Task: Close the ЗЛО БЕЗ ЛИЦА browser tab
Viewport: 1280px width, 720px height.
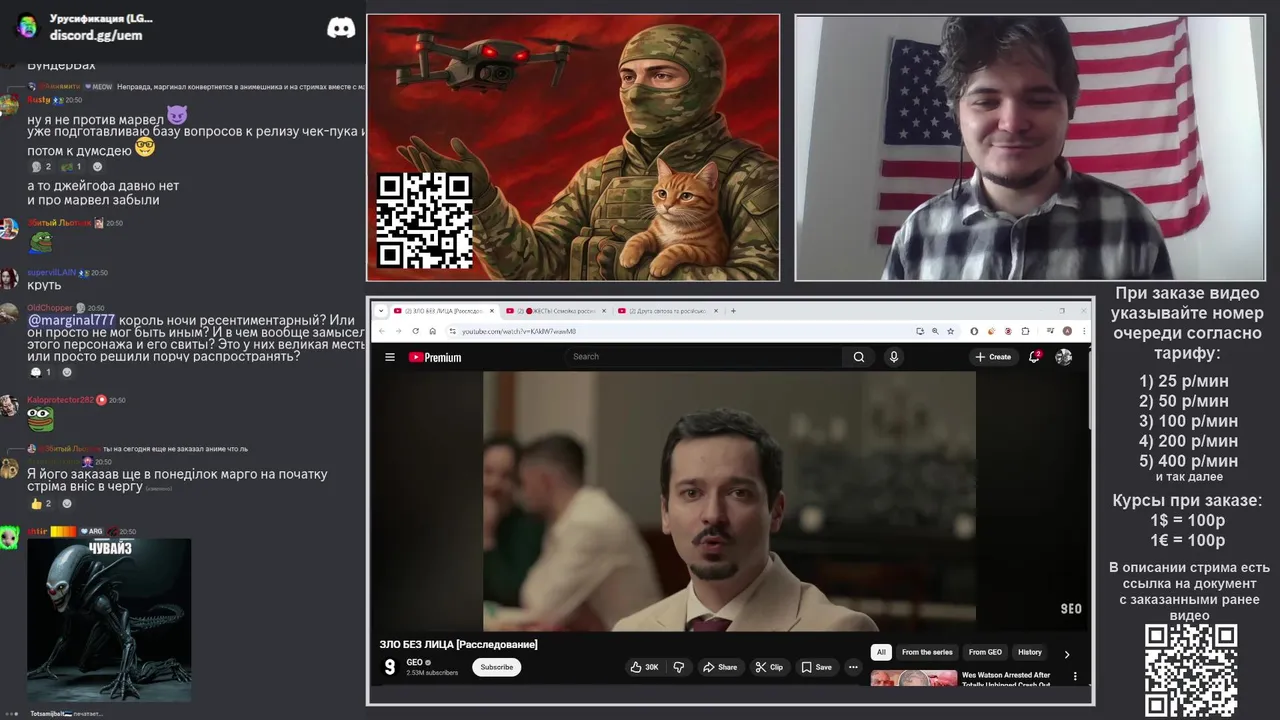Action: [x=491, y=311]
